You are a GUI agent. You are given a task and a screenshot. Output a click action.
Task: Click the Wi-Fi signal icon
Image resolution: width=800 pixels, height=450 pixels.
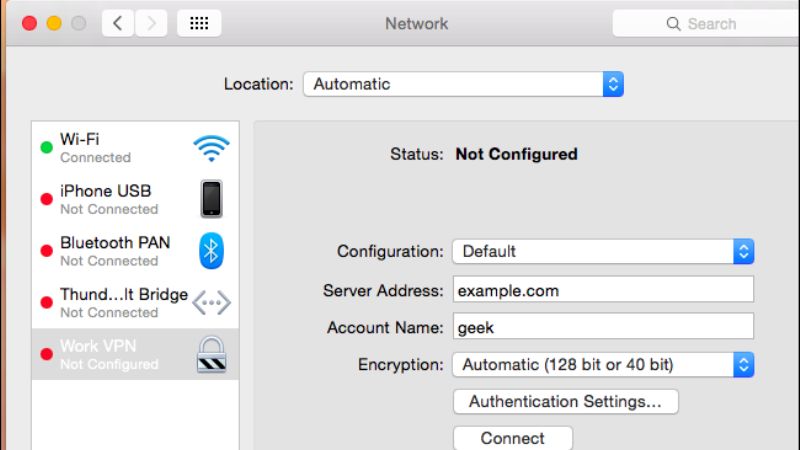pos(211,148)
